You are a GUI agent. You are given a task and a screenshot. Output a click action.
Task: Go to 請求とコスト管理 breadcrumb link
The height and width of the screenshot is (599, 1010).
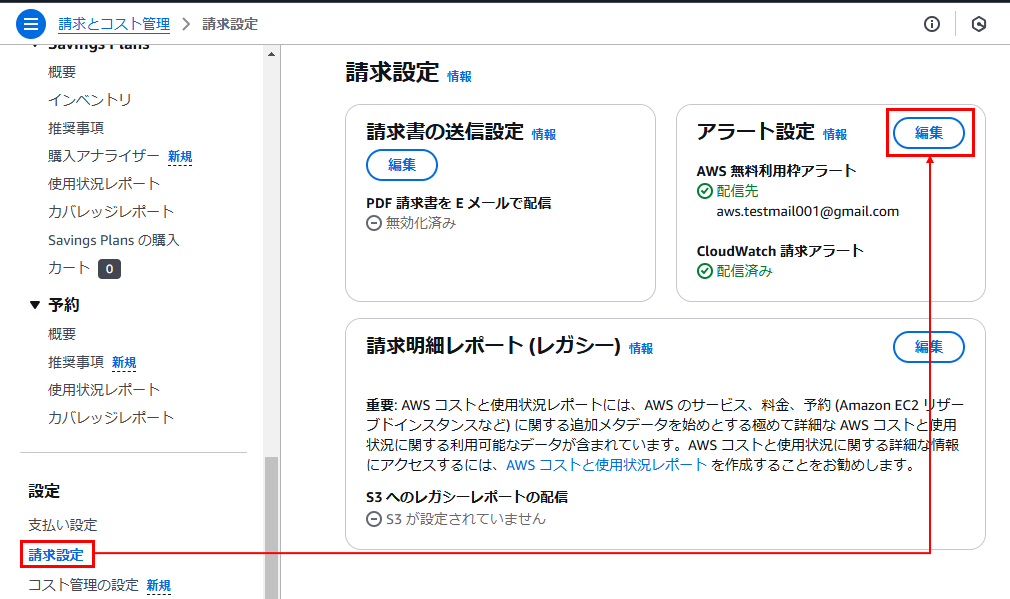point(114,24)
